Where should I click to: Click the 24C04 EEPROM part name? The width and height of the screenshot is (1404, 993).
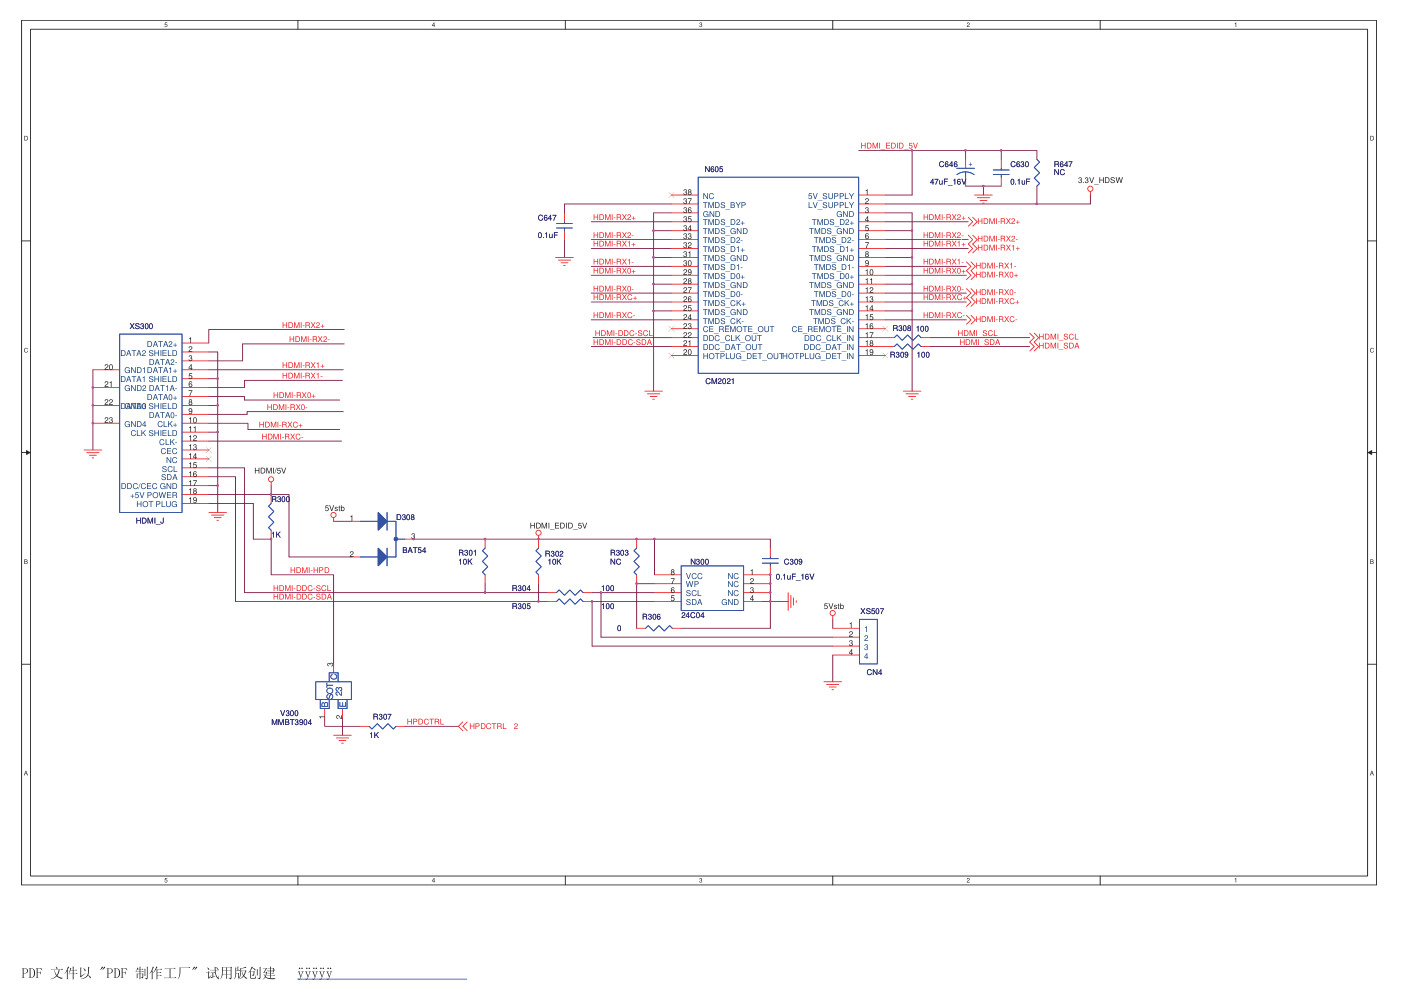tap(693, 616)
